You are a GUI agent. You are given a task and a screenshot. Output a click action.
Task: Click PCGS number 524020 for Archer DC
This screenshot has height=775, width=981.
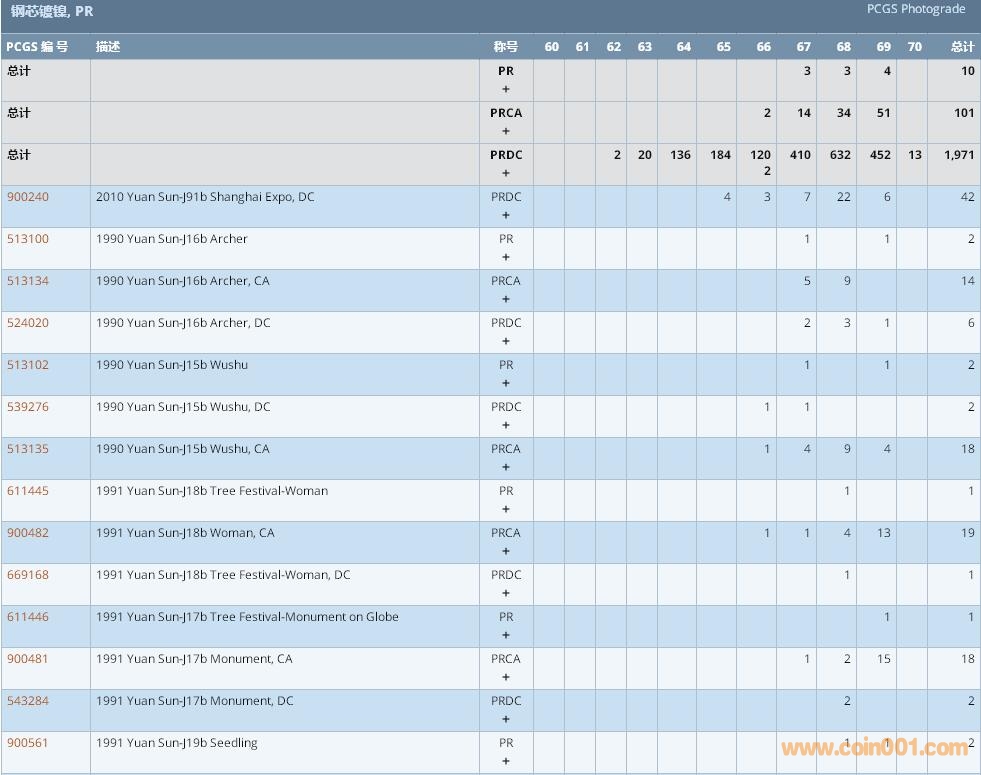pyautogui.click(x=27, y=323)
